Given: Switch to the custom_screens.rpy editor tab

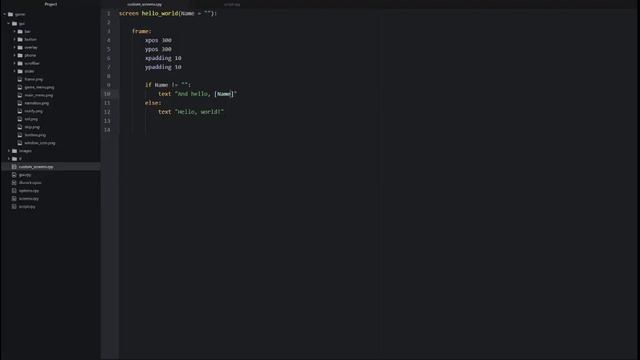Looking at the screenshot, I should point(144,4).
